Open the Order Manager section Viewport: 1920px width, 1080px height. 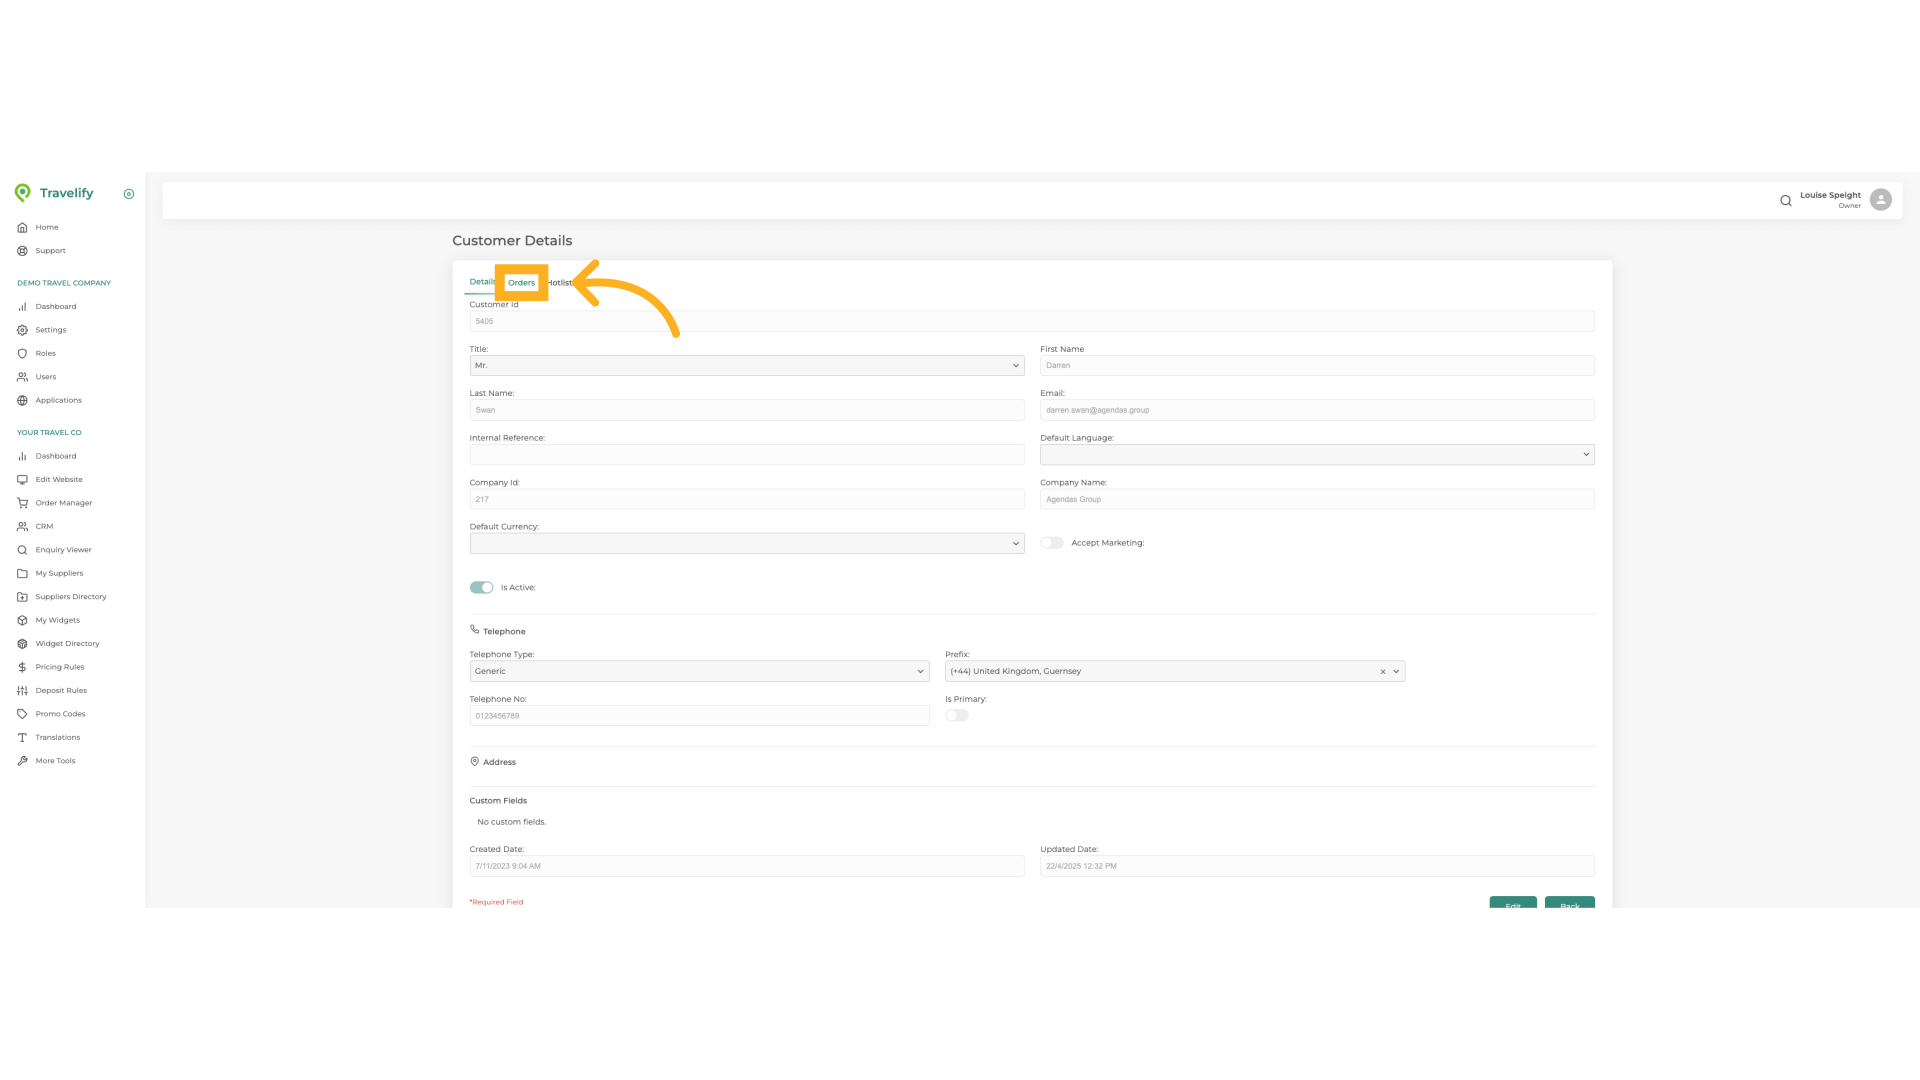tap(62, 503)
